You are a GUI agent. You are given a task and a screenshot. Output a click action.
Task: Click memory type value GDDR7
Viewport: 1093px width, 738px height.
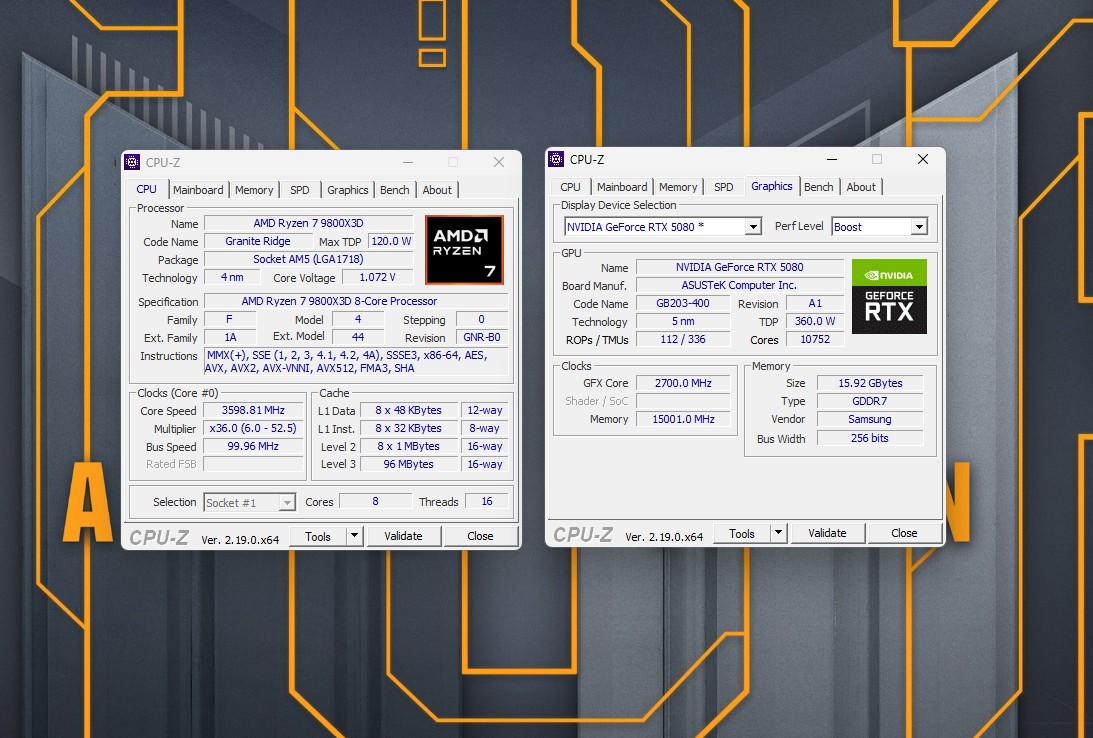click(x=870, y=401)
